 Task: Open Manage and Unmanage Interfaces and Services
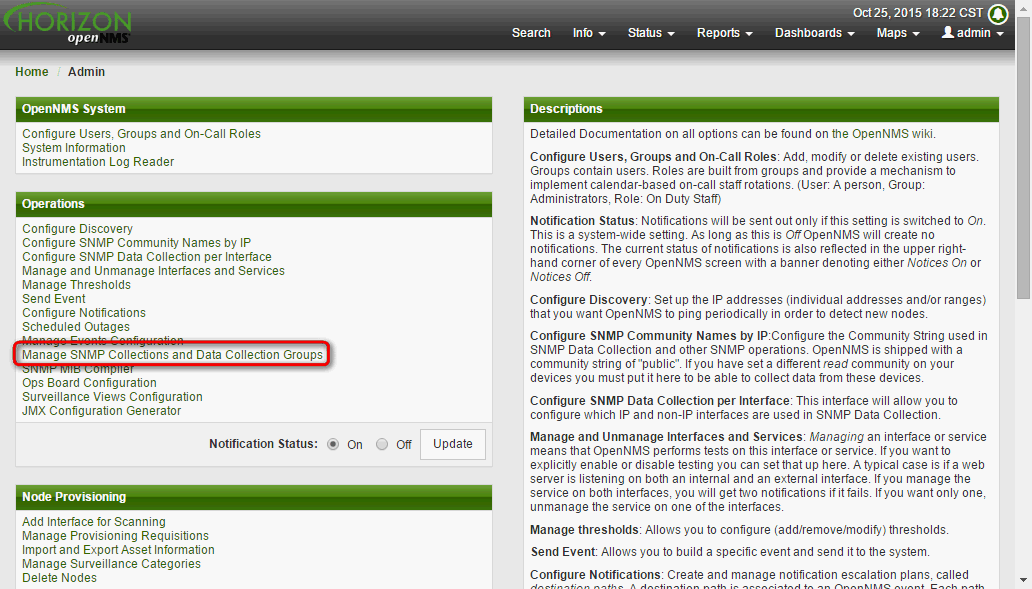coord(153,270)
